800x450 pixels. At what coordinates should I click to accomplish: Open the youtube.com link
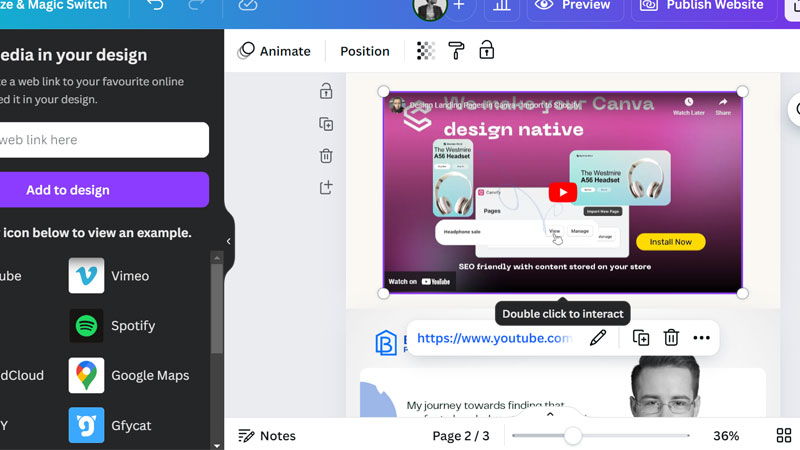tap(494, 338)
